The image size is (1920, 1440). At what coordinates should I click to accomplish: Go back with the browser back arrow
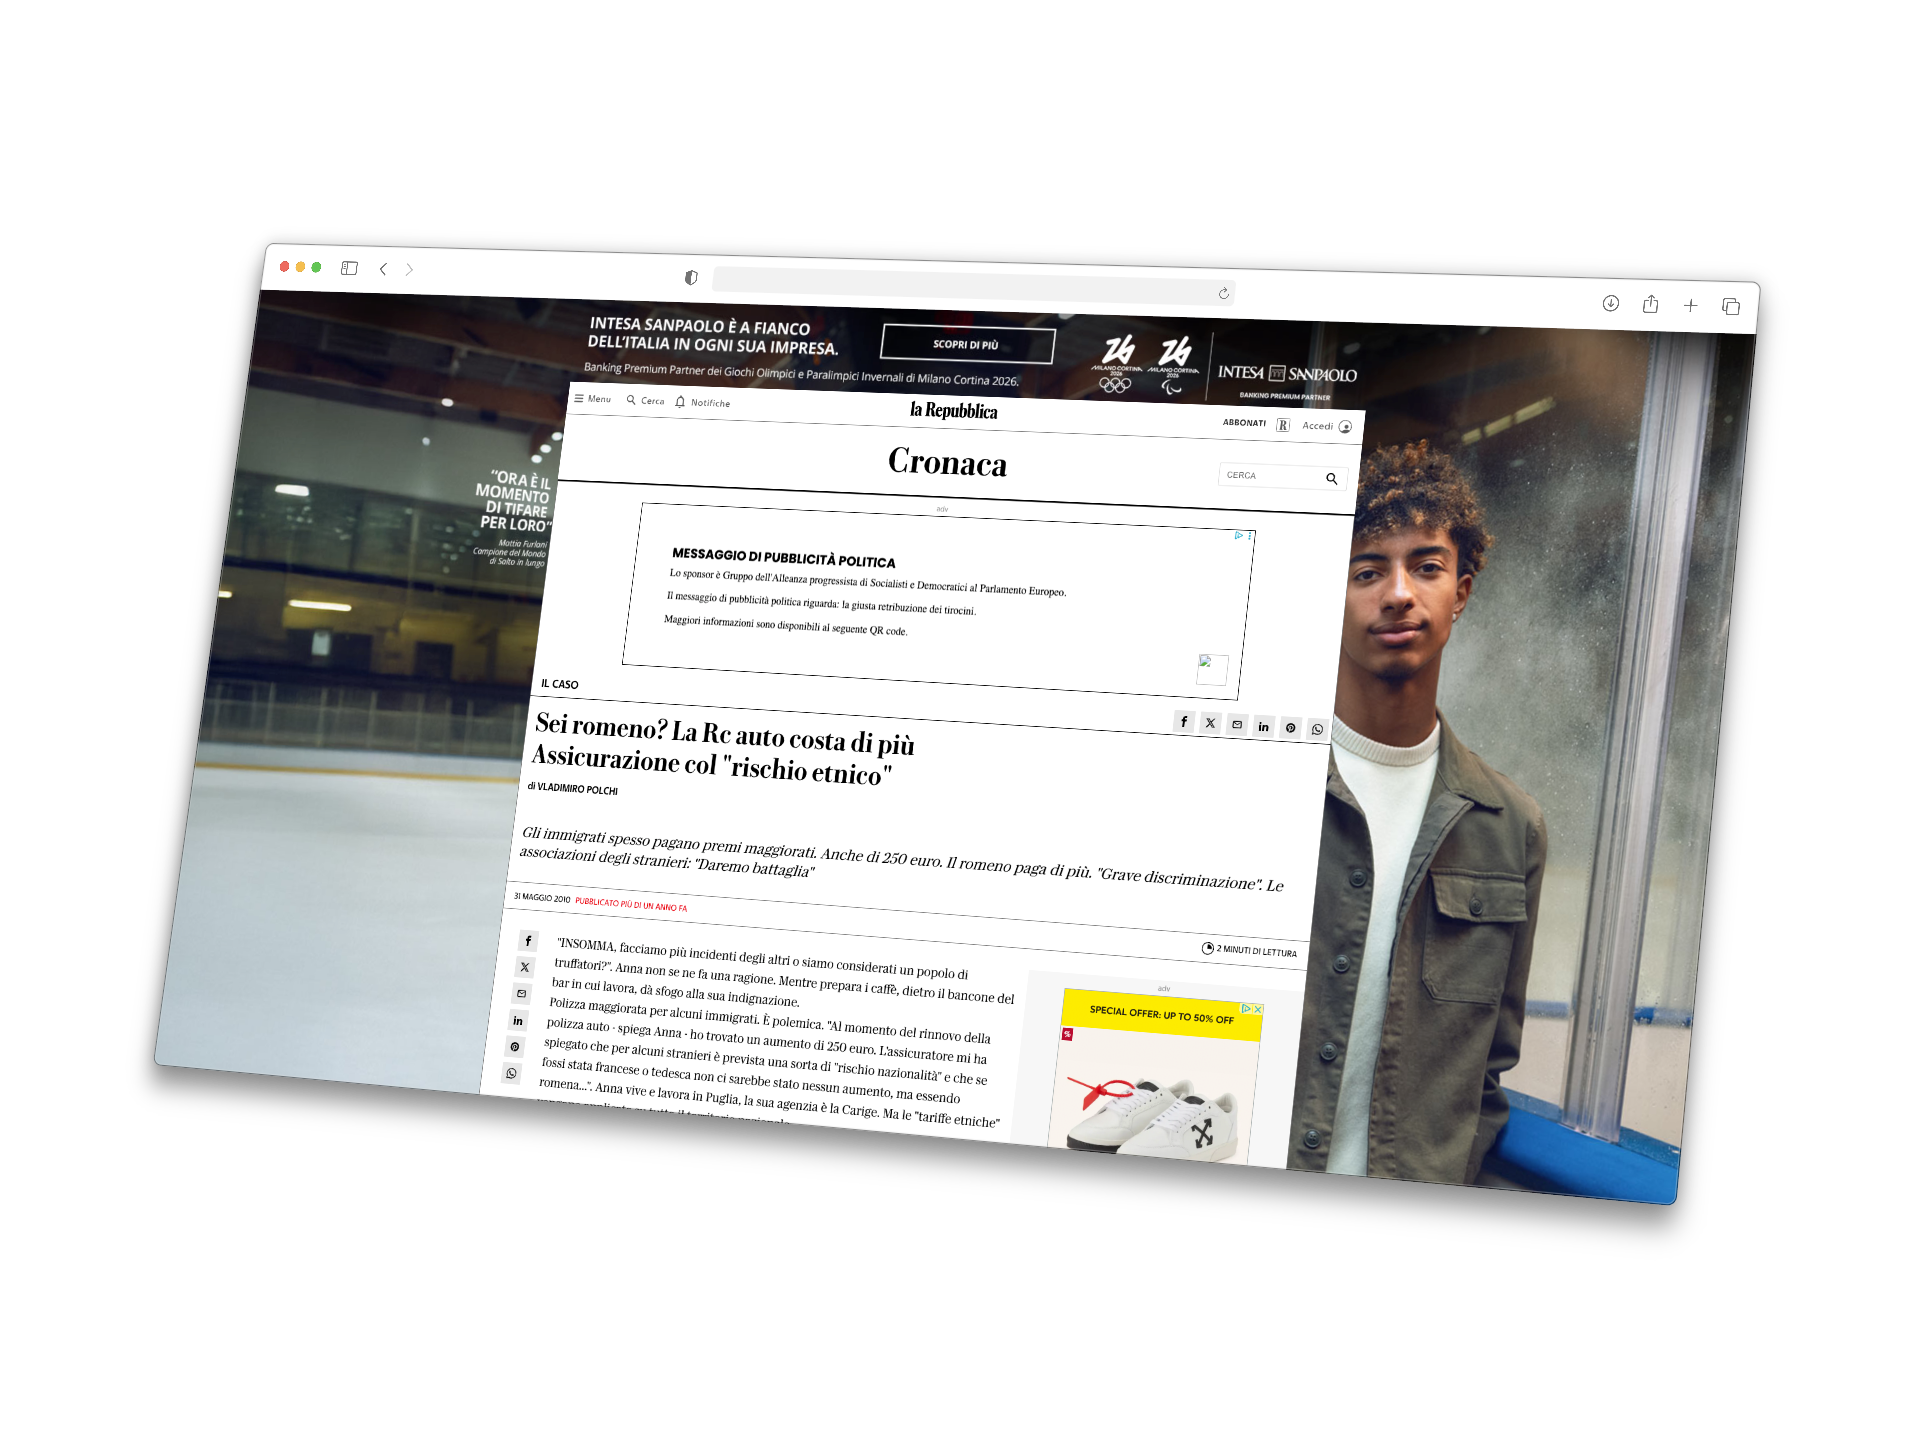pyautogui.click(x=383, y=269)
